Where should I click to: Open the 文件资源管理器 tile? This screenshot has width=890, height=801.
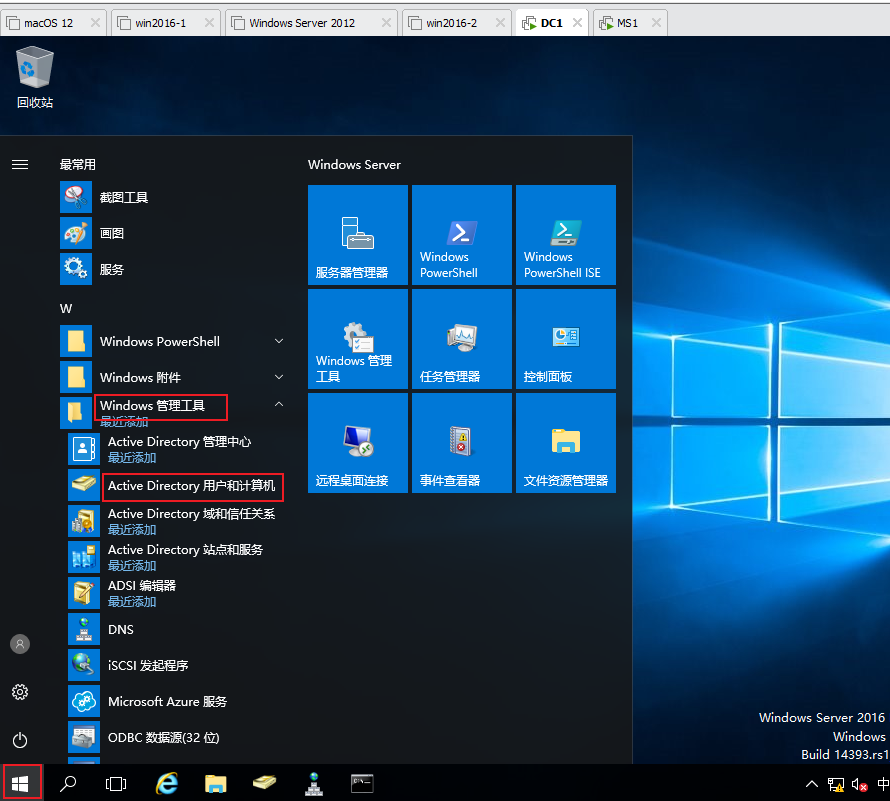565,443
